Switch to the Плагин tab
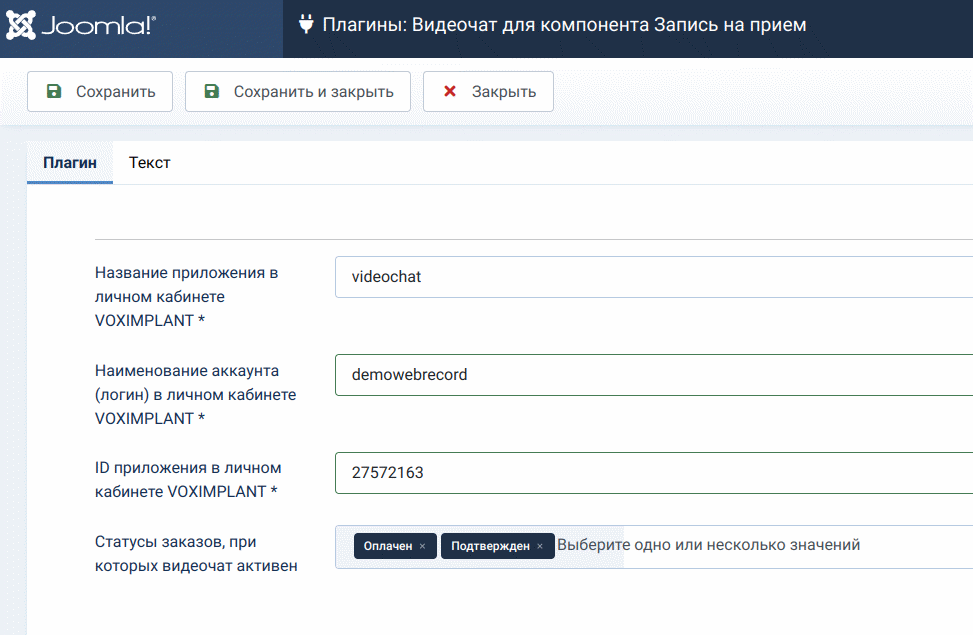Viewport: 973px width, 635px height. point(70,162)
